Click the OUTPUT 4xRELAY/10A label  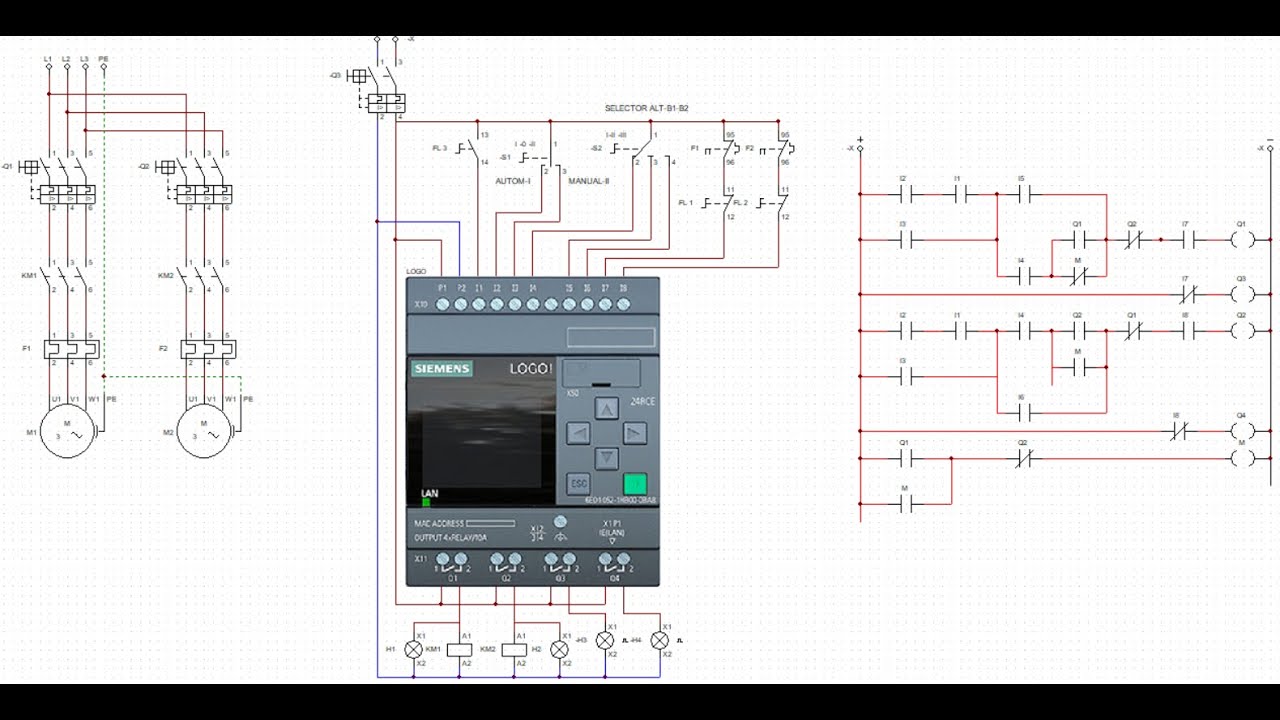(450, 538)
